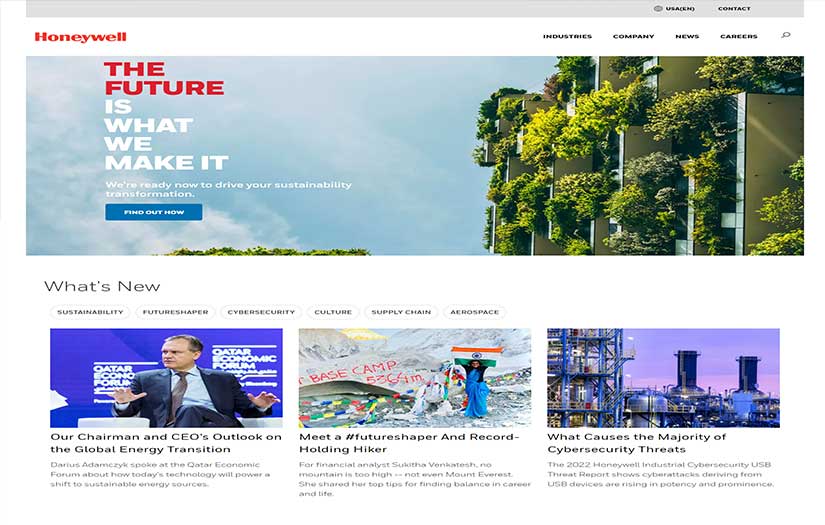
Task: Open 'Meet a #futureshaper' headline
Action: [409, 443]
